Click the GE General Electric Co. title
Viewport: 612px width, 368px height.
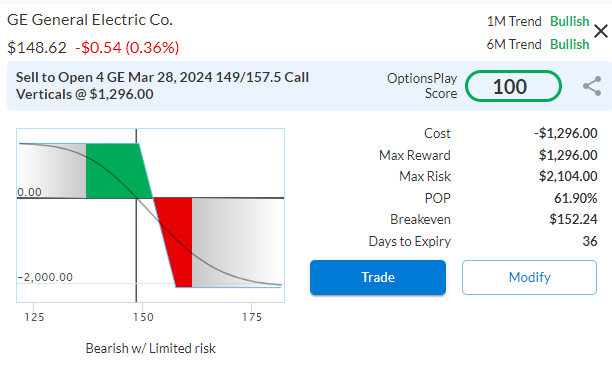coord(90,20)
